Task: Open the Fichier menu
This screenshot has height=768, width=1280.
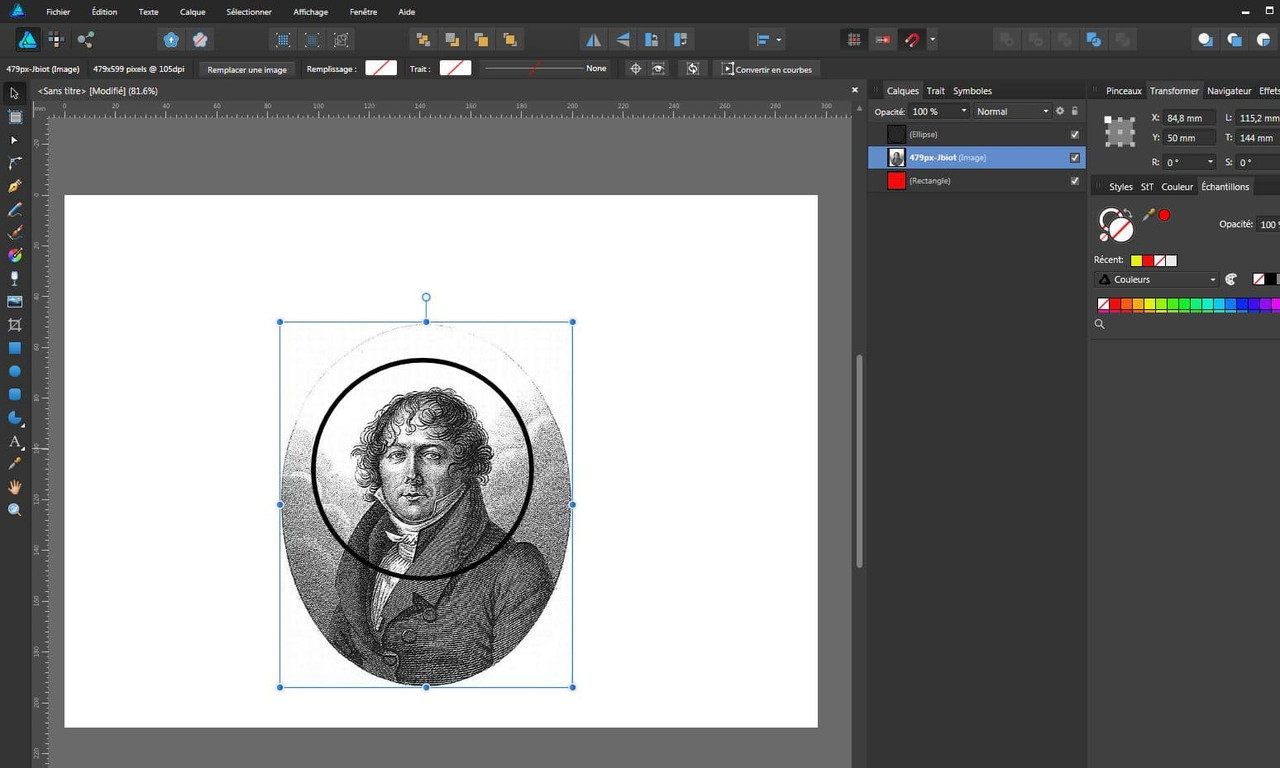Action: pyautogui.click(x=58, y=12)
